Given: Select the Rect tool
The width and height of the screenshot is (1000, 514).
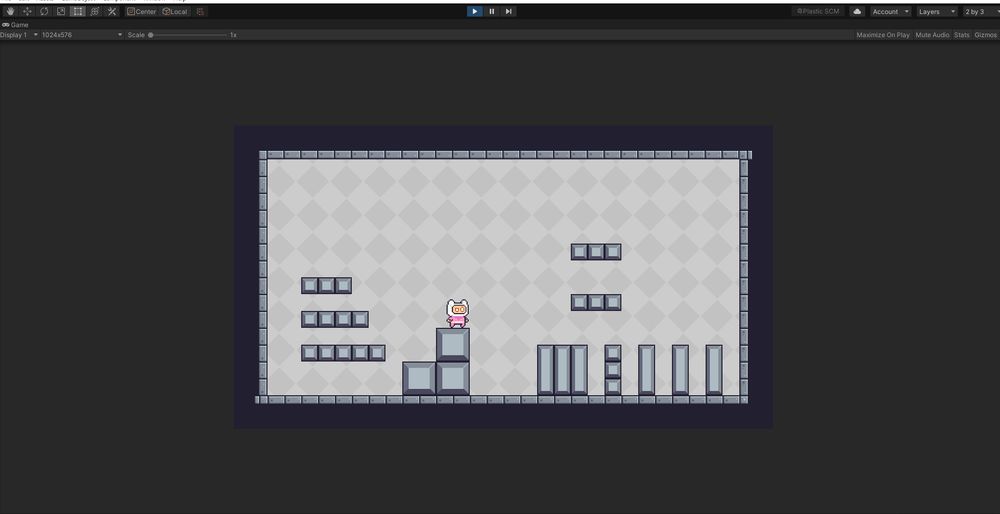Looking at the screenshot, I should [78, 11].
